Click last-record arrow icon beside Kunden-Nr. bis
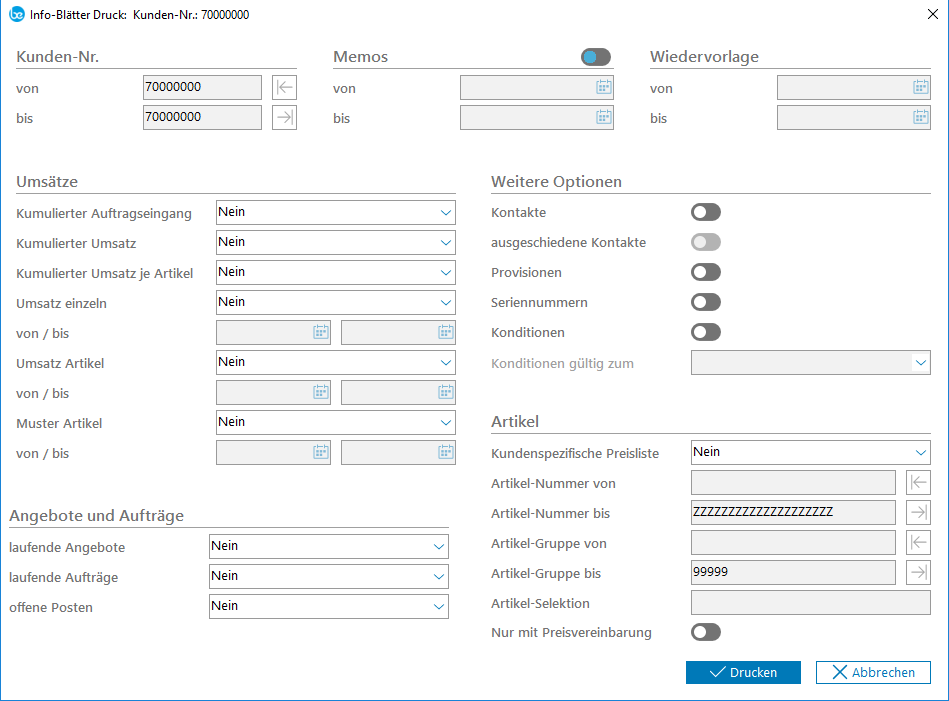 [285, 118]
